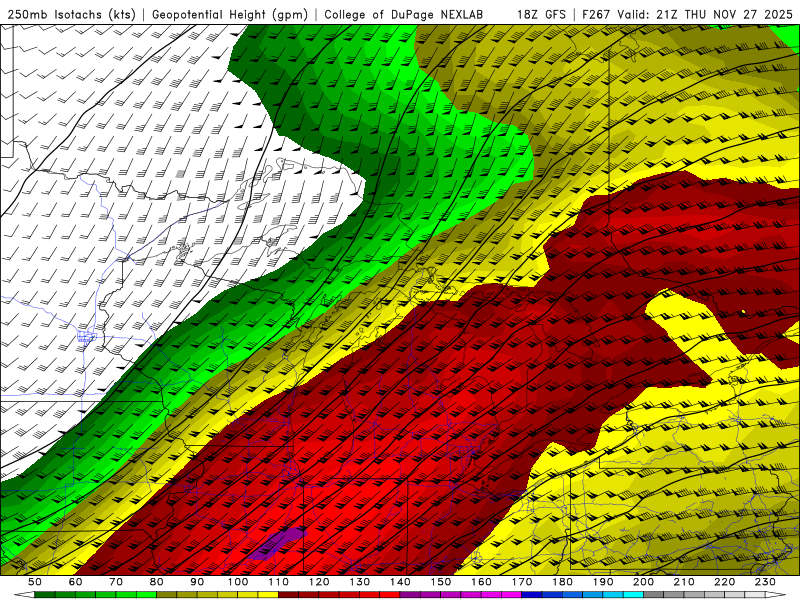Click the "18Z GFS" model run label
Viewport: 800px width, 600px height.
541,15
